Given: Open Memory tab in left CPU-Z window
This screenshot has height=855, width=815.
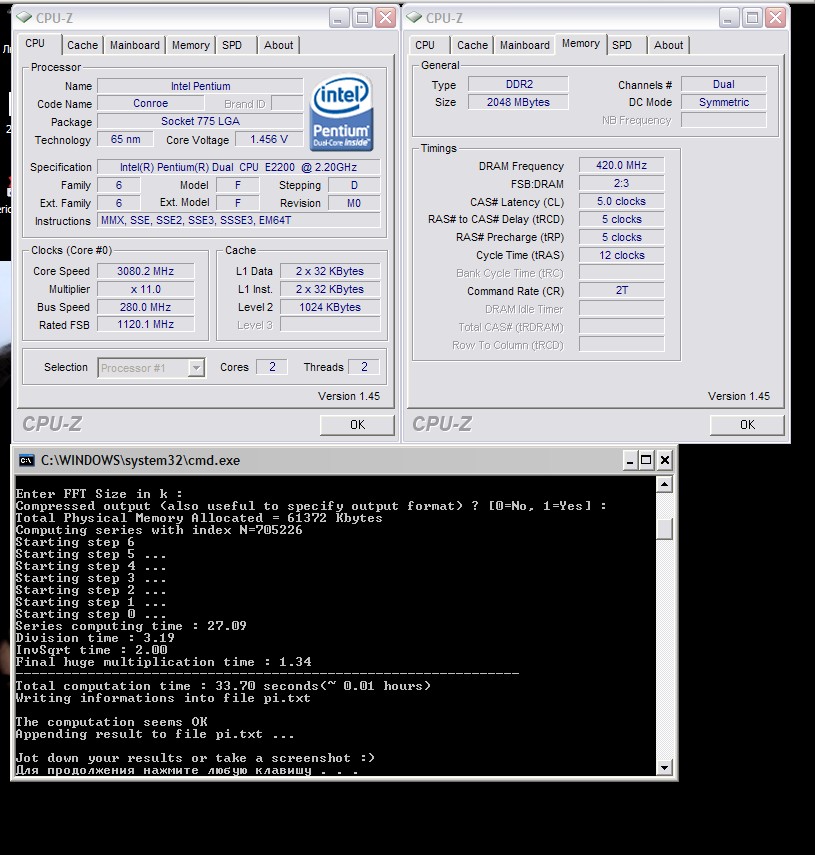Looking at the screenshot, I should (191, 45).
